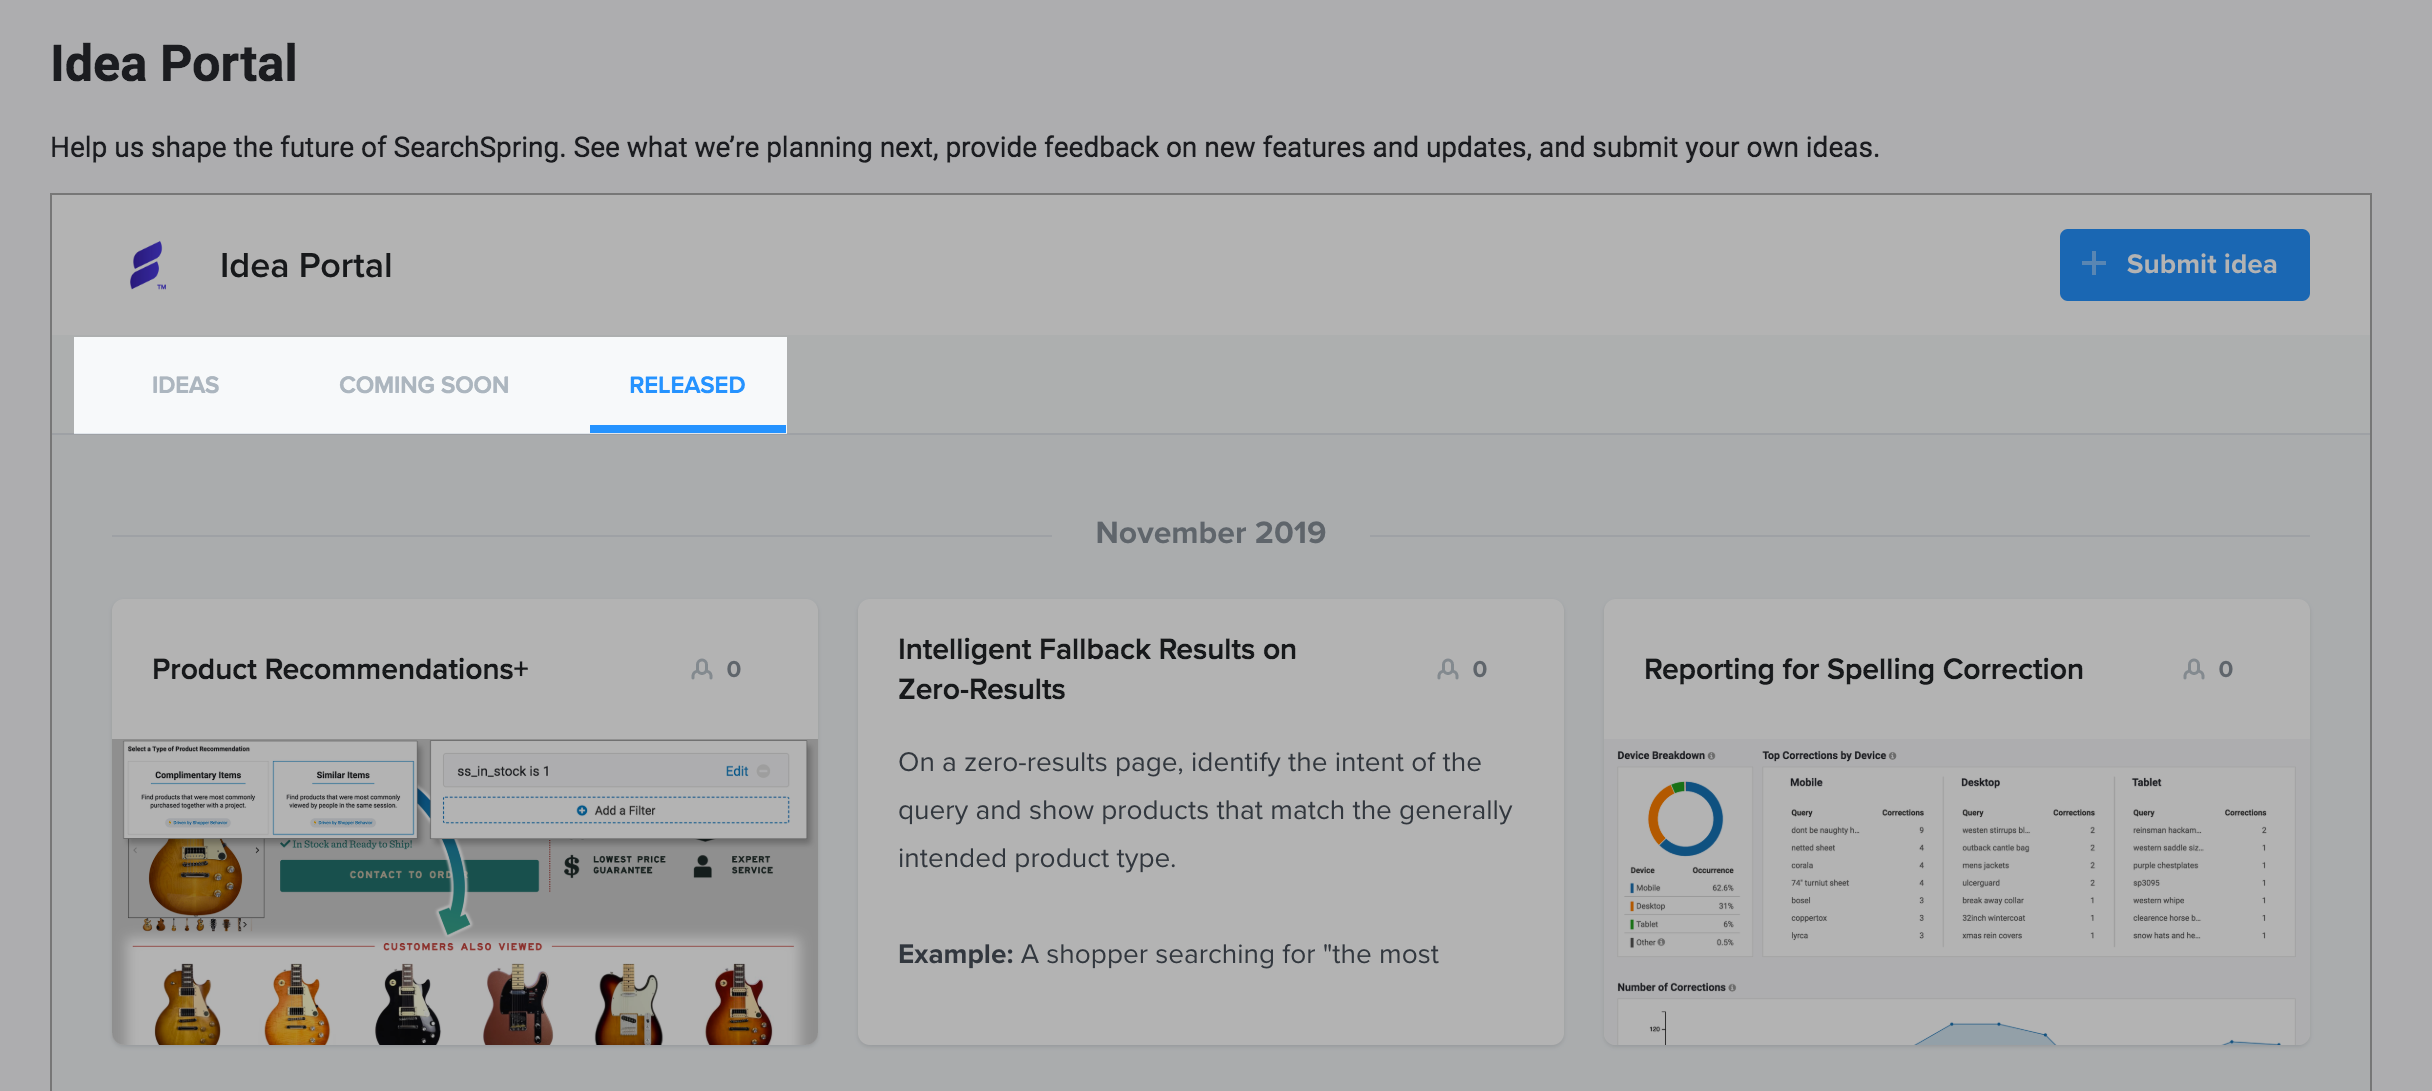Viewport: 2432px width, 1091px height.
Task: Click the SearchSpring logo icon
Action: (147, 265)
